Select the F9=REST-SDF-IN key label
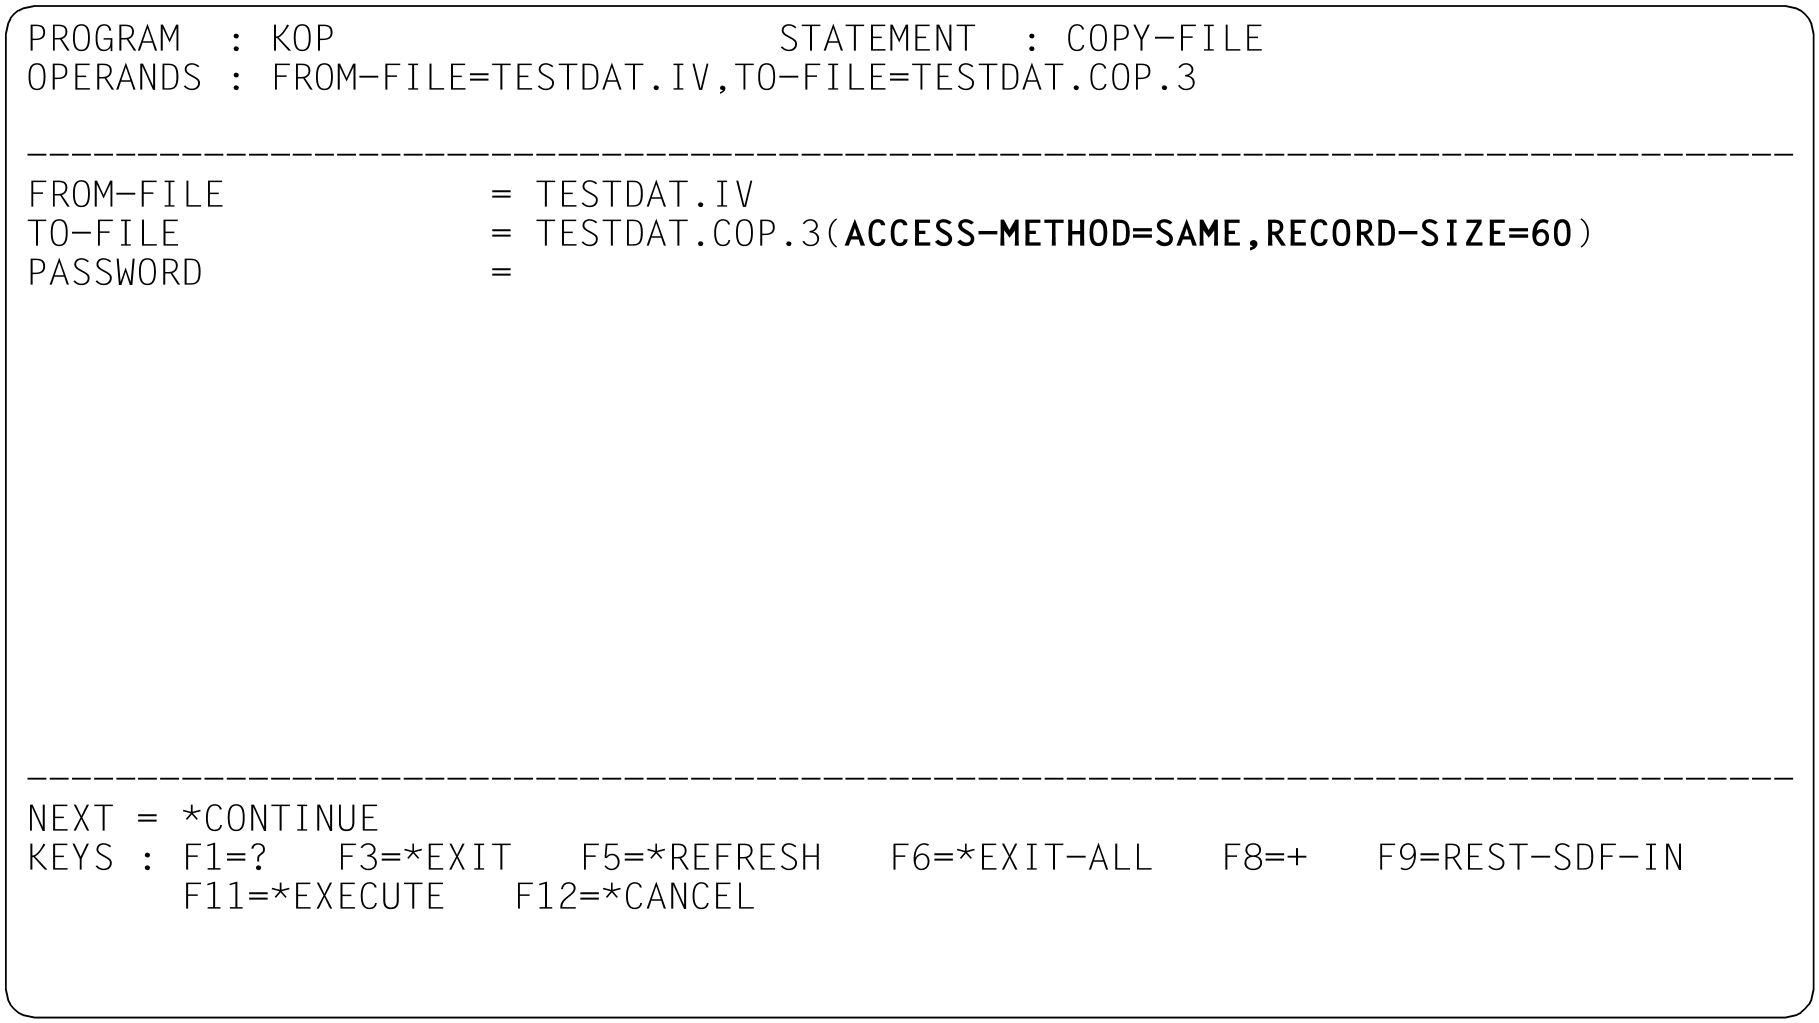This screenshot has width=1819, height=1023. click(x=1530, y=858)
